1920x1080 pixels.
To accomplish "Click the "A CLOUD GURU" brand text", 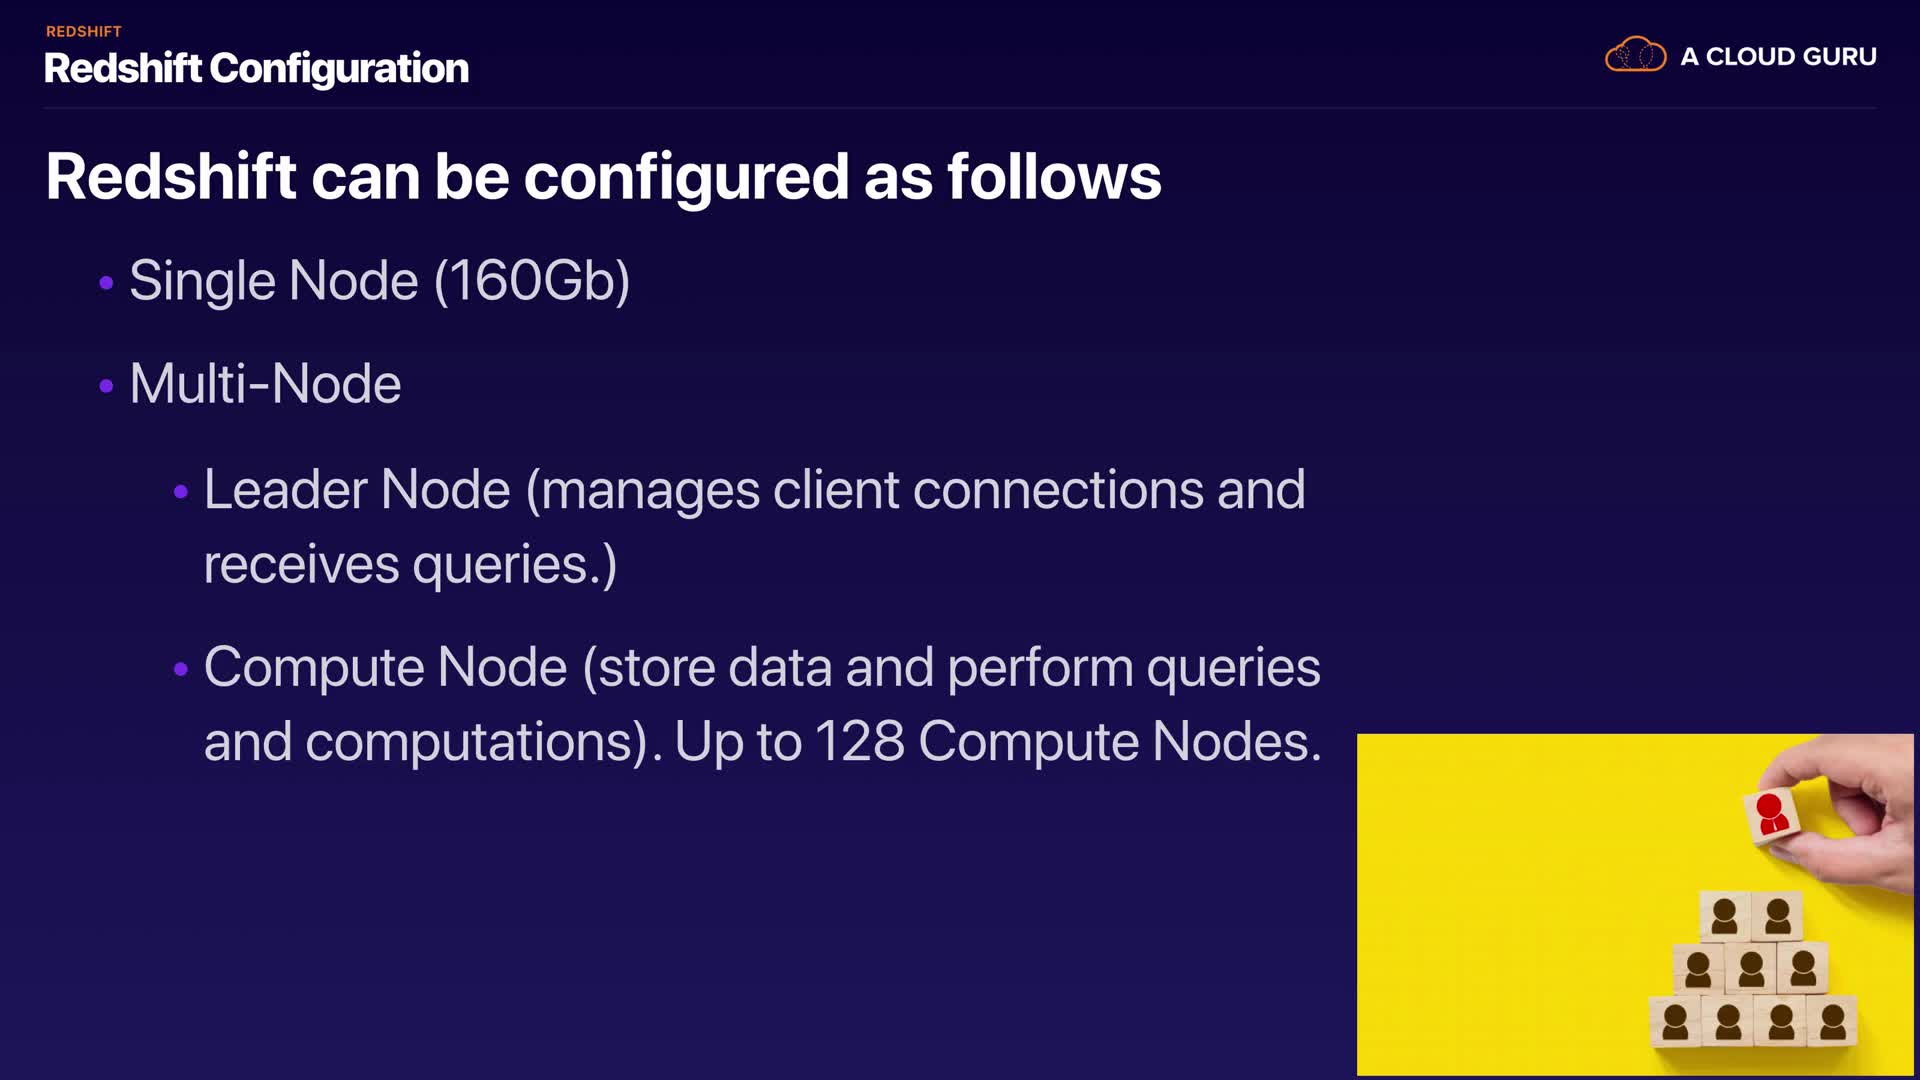I will click(x=1778, y=57).
